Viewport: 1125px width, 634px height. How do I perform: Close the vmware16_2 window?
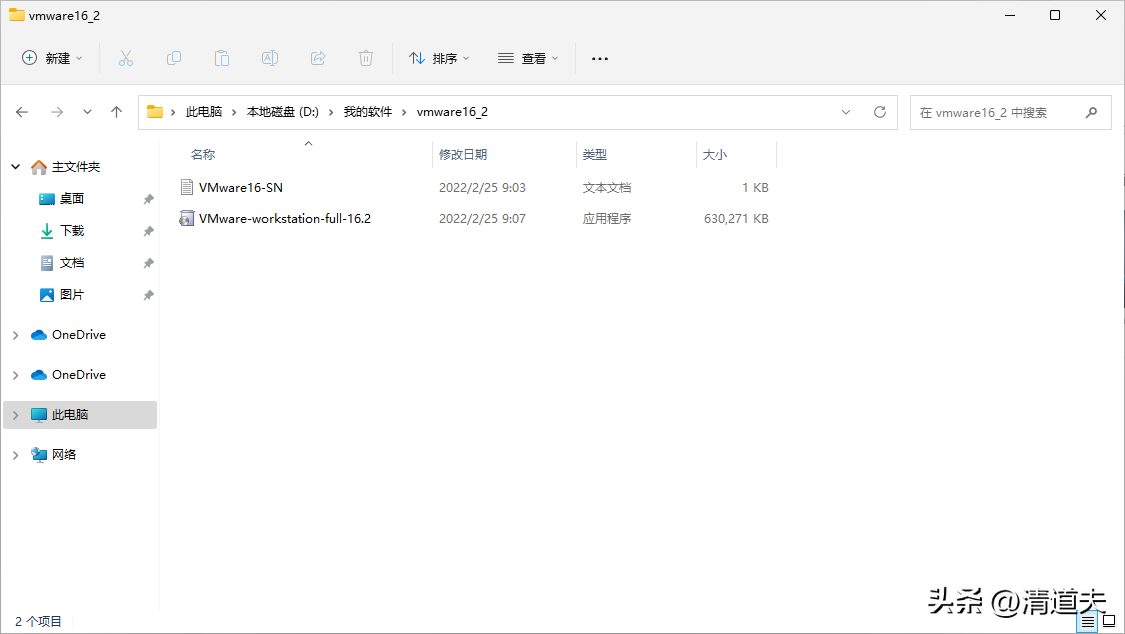pyautogui.click(x=1101, y=15)
